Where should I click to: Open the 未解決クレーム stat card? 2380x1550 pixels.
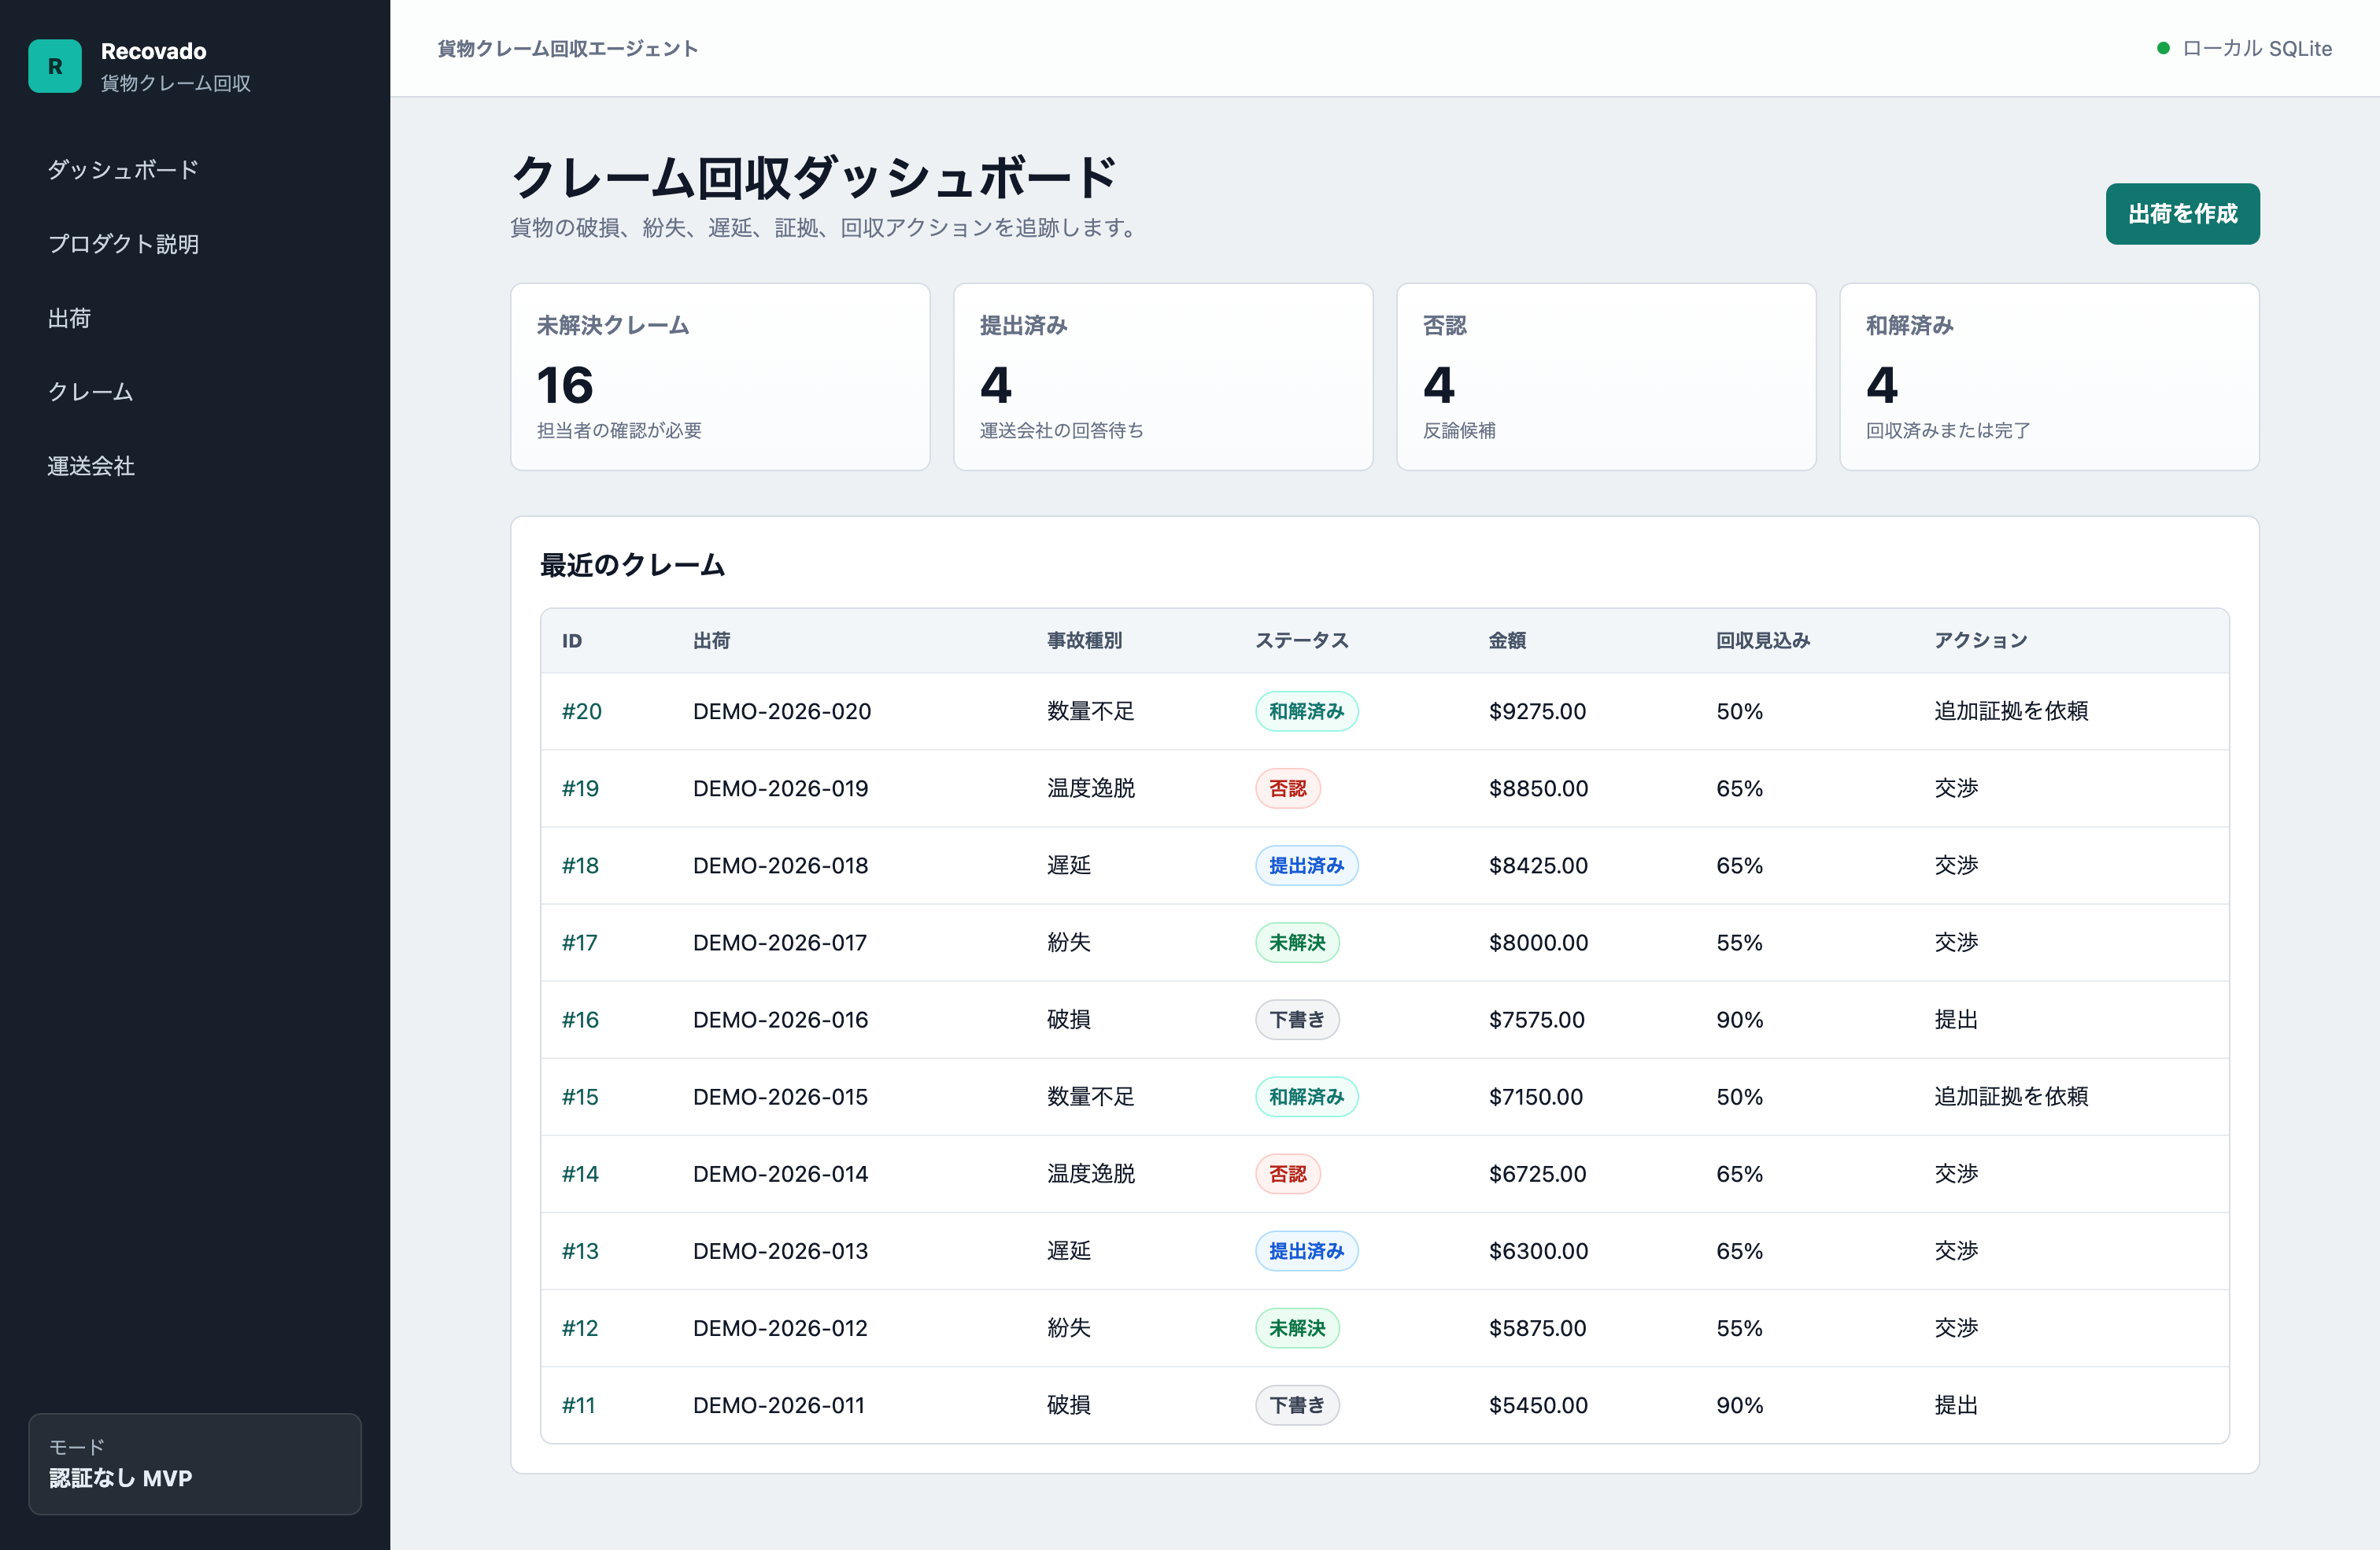pyautogui.click(x=720, y=376)
